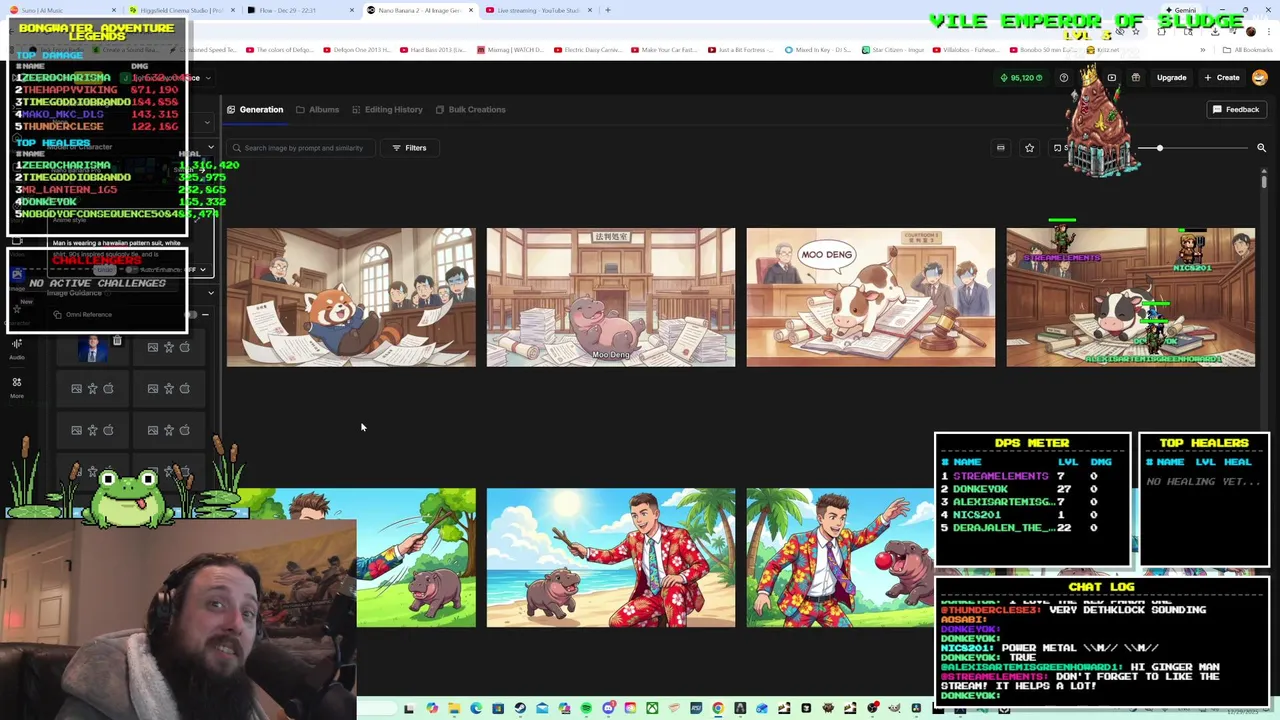Click image upload icon beside portrait reference
1280x720 pixels.
coord(153,347)
